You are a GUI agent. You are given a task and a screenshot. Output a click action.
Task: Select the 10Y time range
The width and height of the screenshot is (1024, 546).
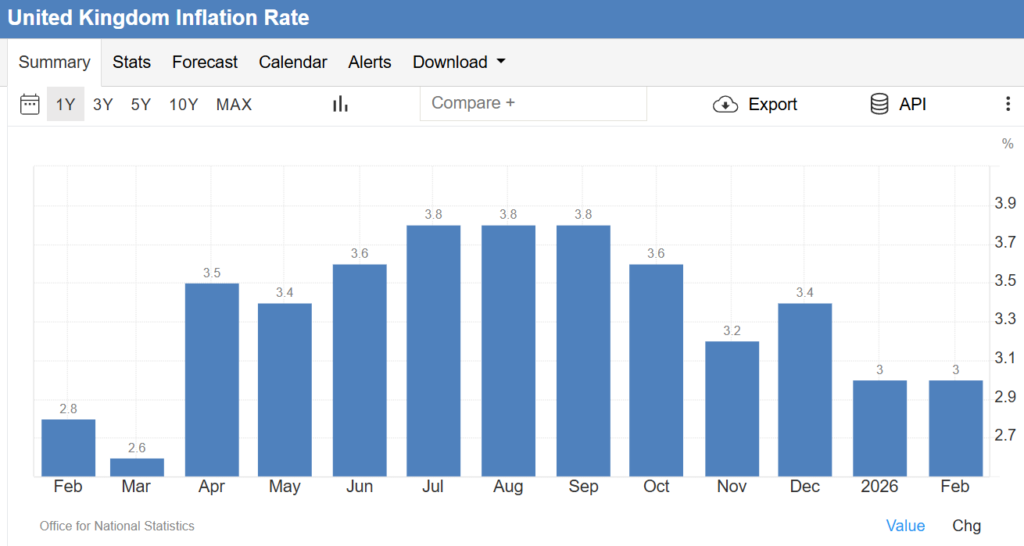pos(183,104)
